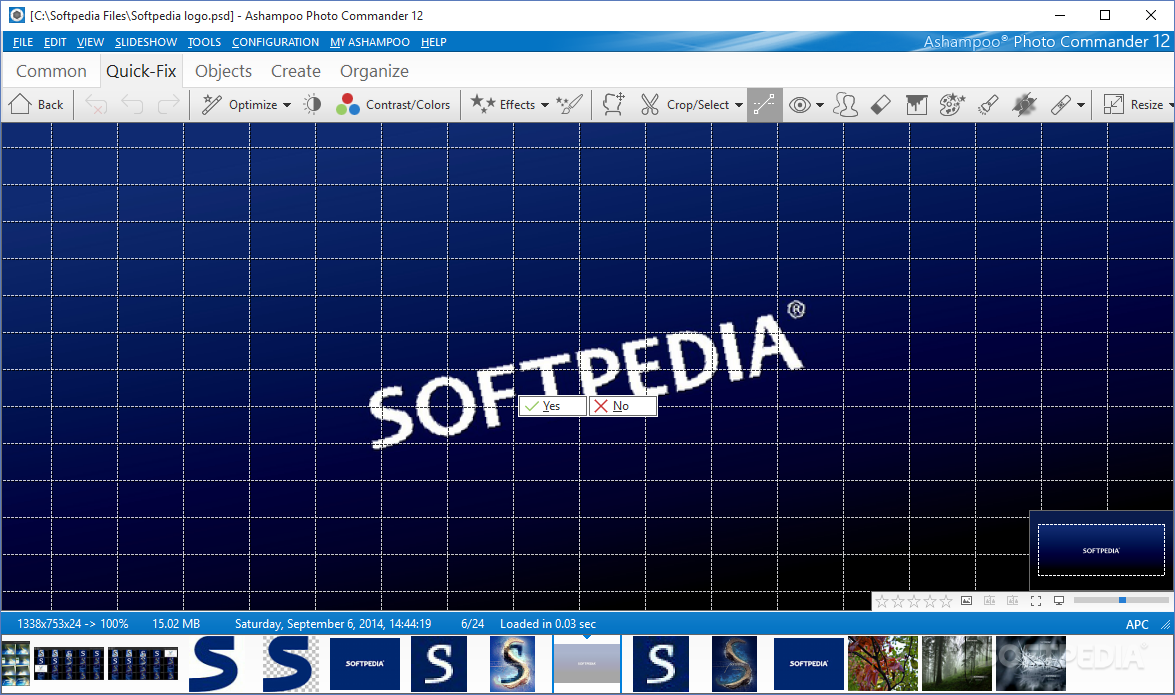Click the navigator preview of the Softpedia image
Viewport: 1175px width, 695px height.
coord(1101,550)
